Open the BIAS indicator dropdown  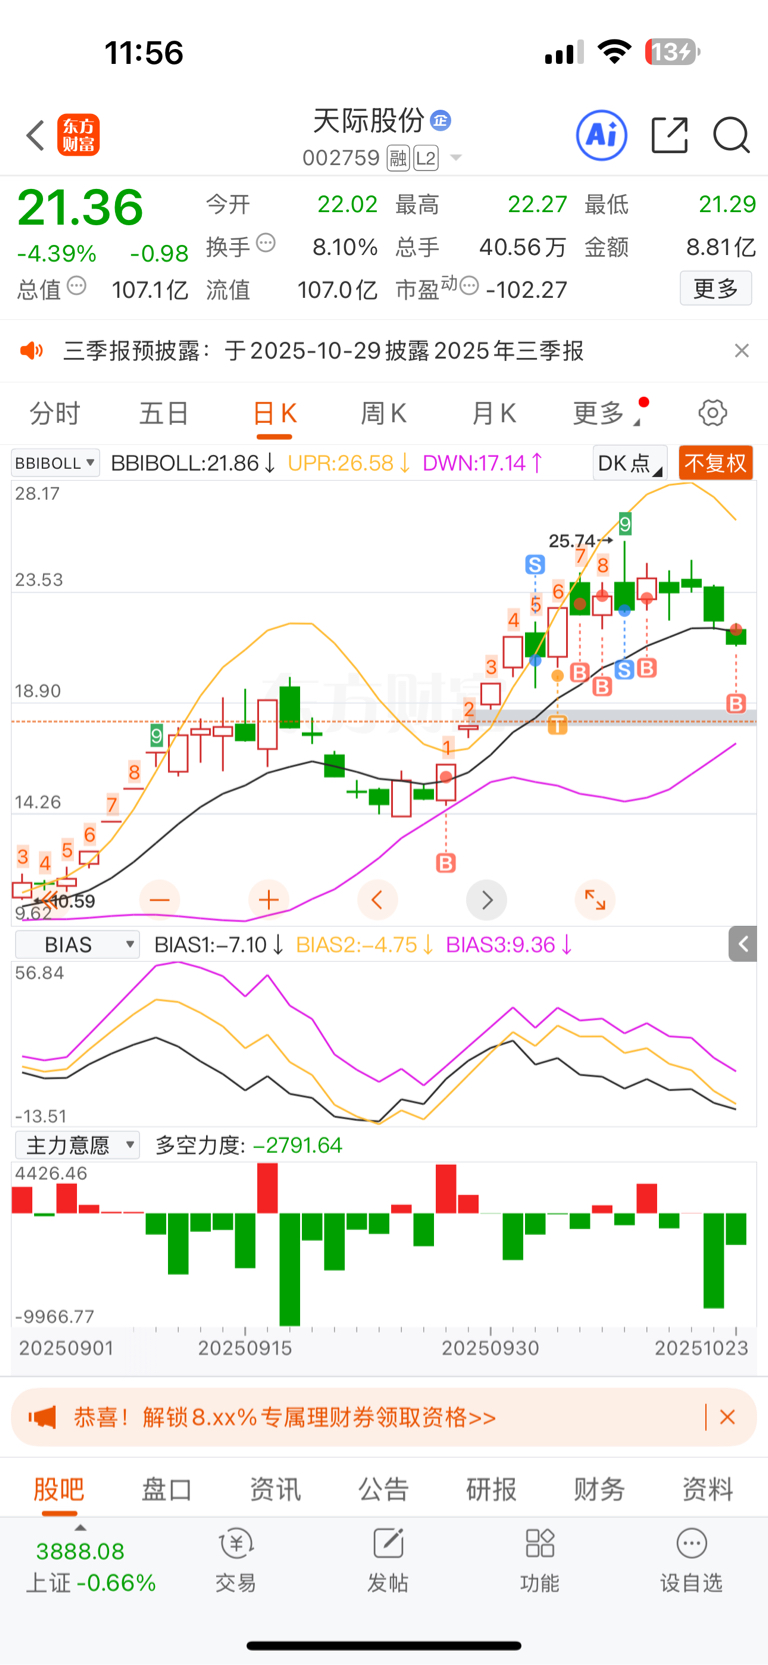[x=77, y=945]
